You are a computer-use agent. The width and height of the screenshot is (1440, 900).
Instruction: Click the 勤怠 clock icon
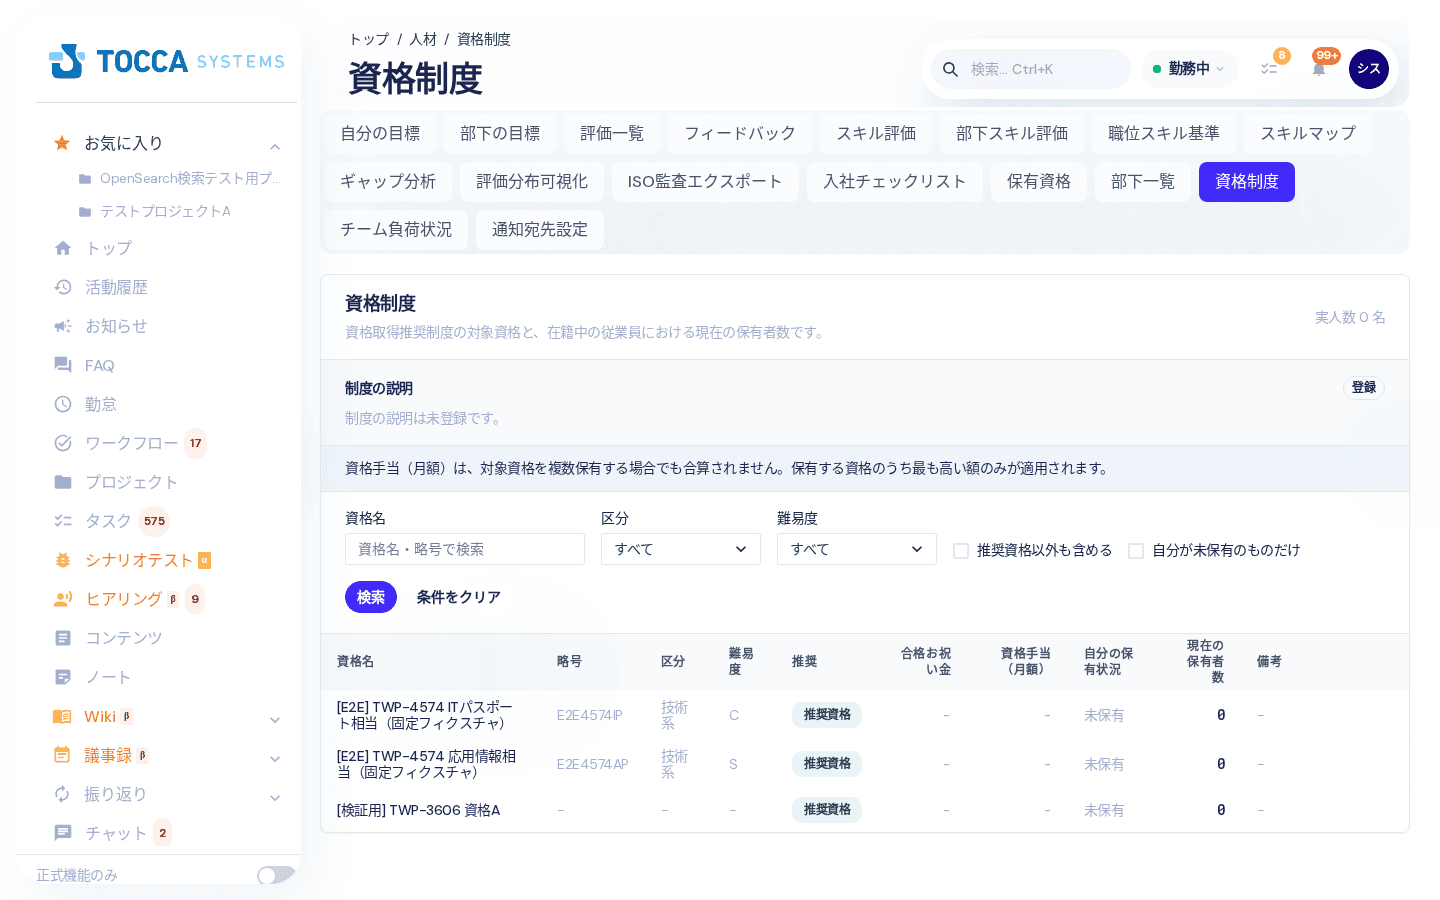point(63,404)
